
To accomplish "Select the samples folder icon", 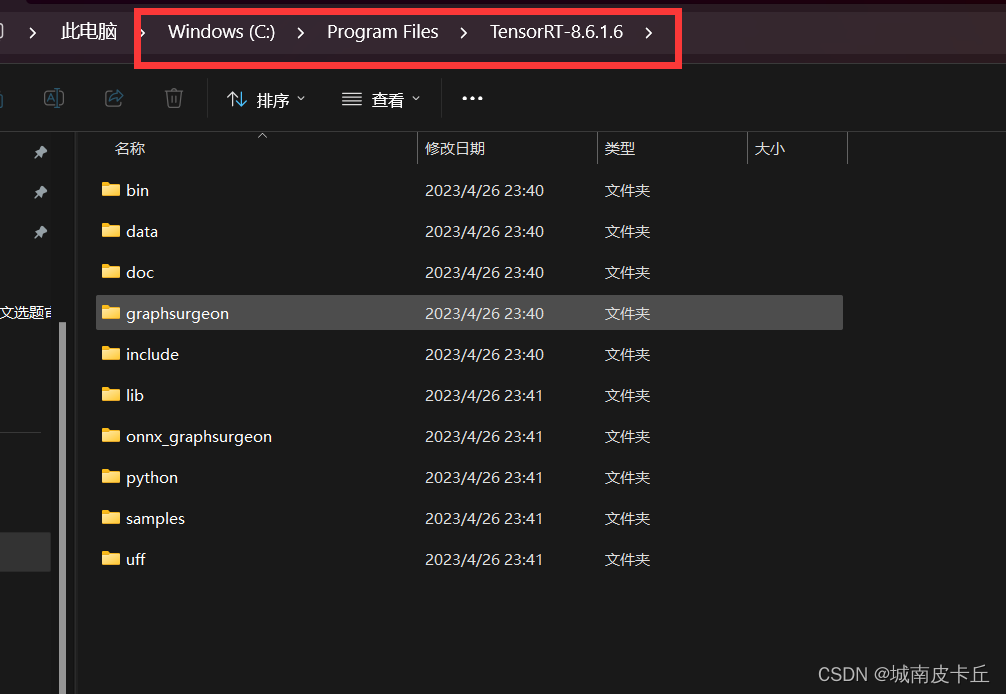I will (111, 518).
